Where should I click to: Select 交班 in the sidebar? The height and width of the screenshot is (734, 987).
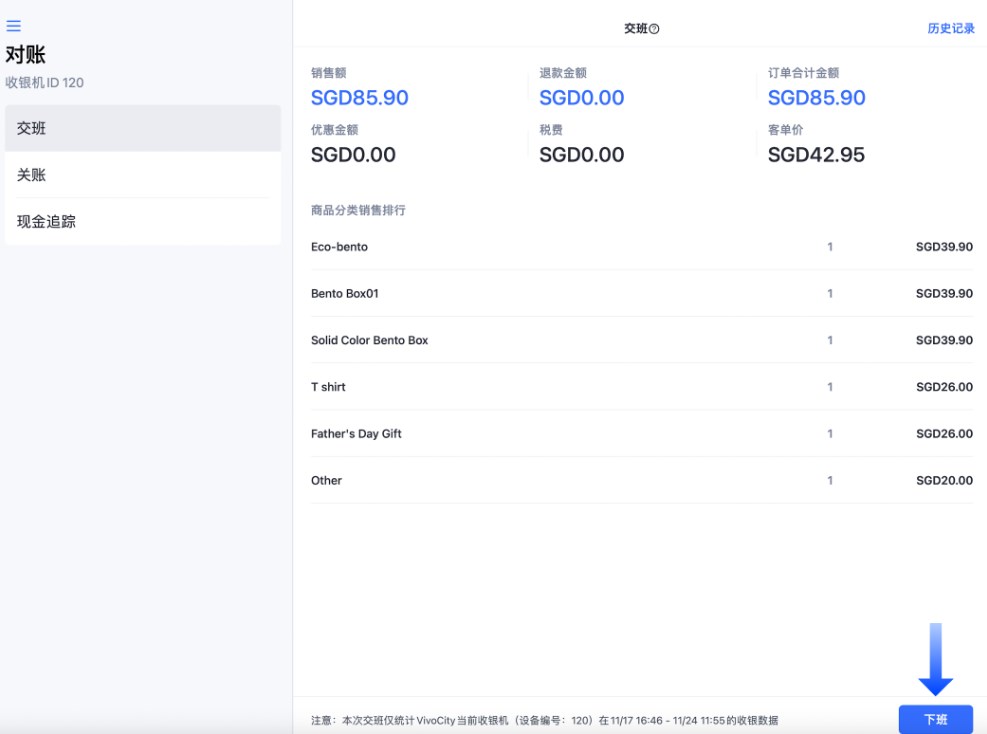click(143, 128)
